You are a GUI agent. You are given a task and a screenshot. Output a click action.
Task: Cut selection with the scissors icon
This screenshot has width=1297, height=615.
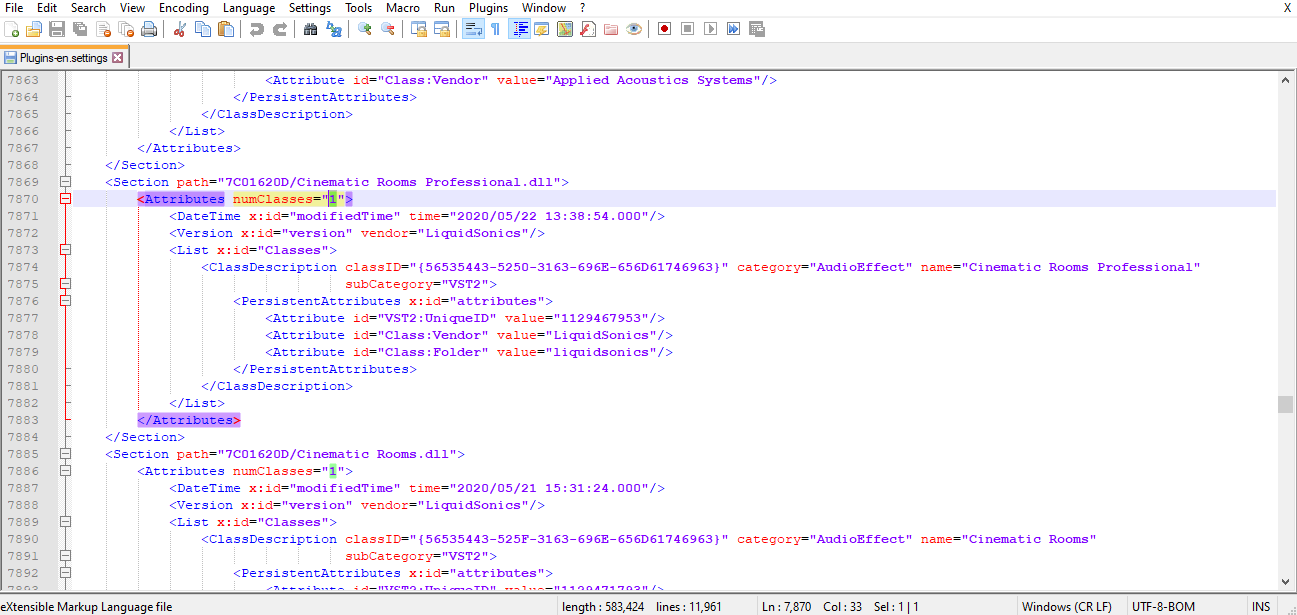tap(180, 29)
